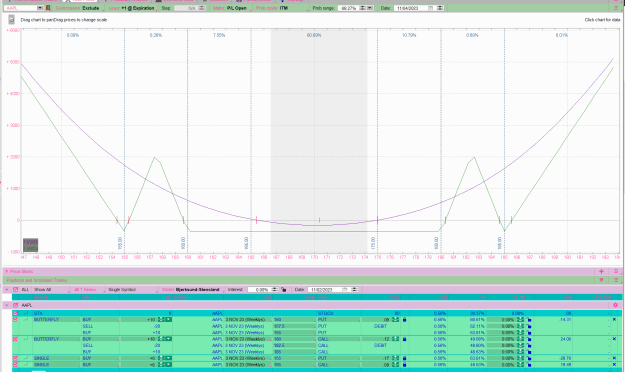The image size is (625, 372).
Task: Remove the PUT butterfly row with the X icon
Action: pyautogui.click(x=614, y=319)
